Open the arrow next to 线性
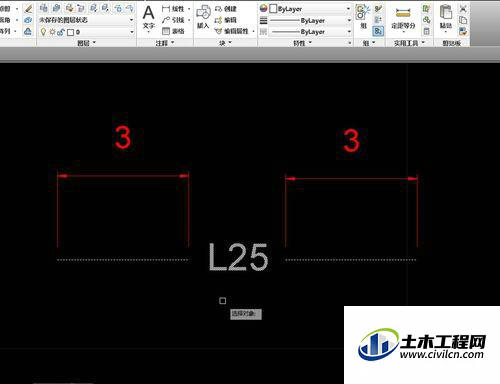The image size is (500, 384). tap(189, 9)
